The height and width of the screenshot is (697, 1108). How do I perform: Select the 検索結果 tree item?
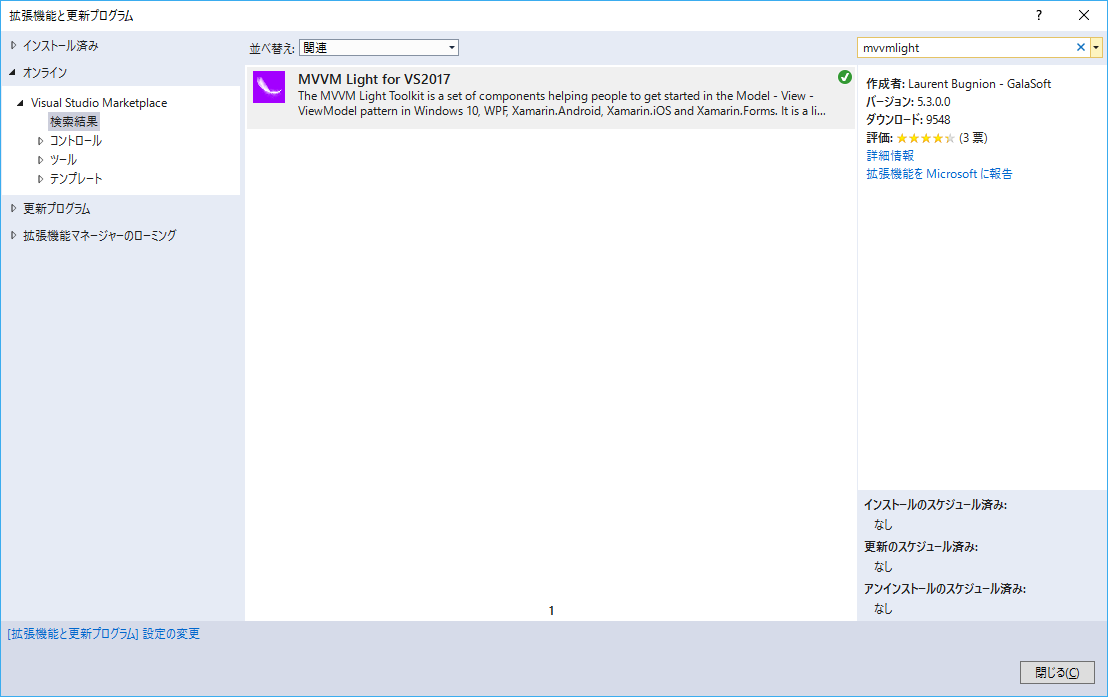pos(74,122)
